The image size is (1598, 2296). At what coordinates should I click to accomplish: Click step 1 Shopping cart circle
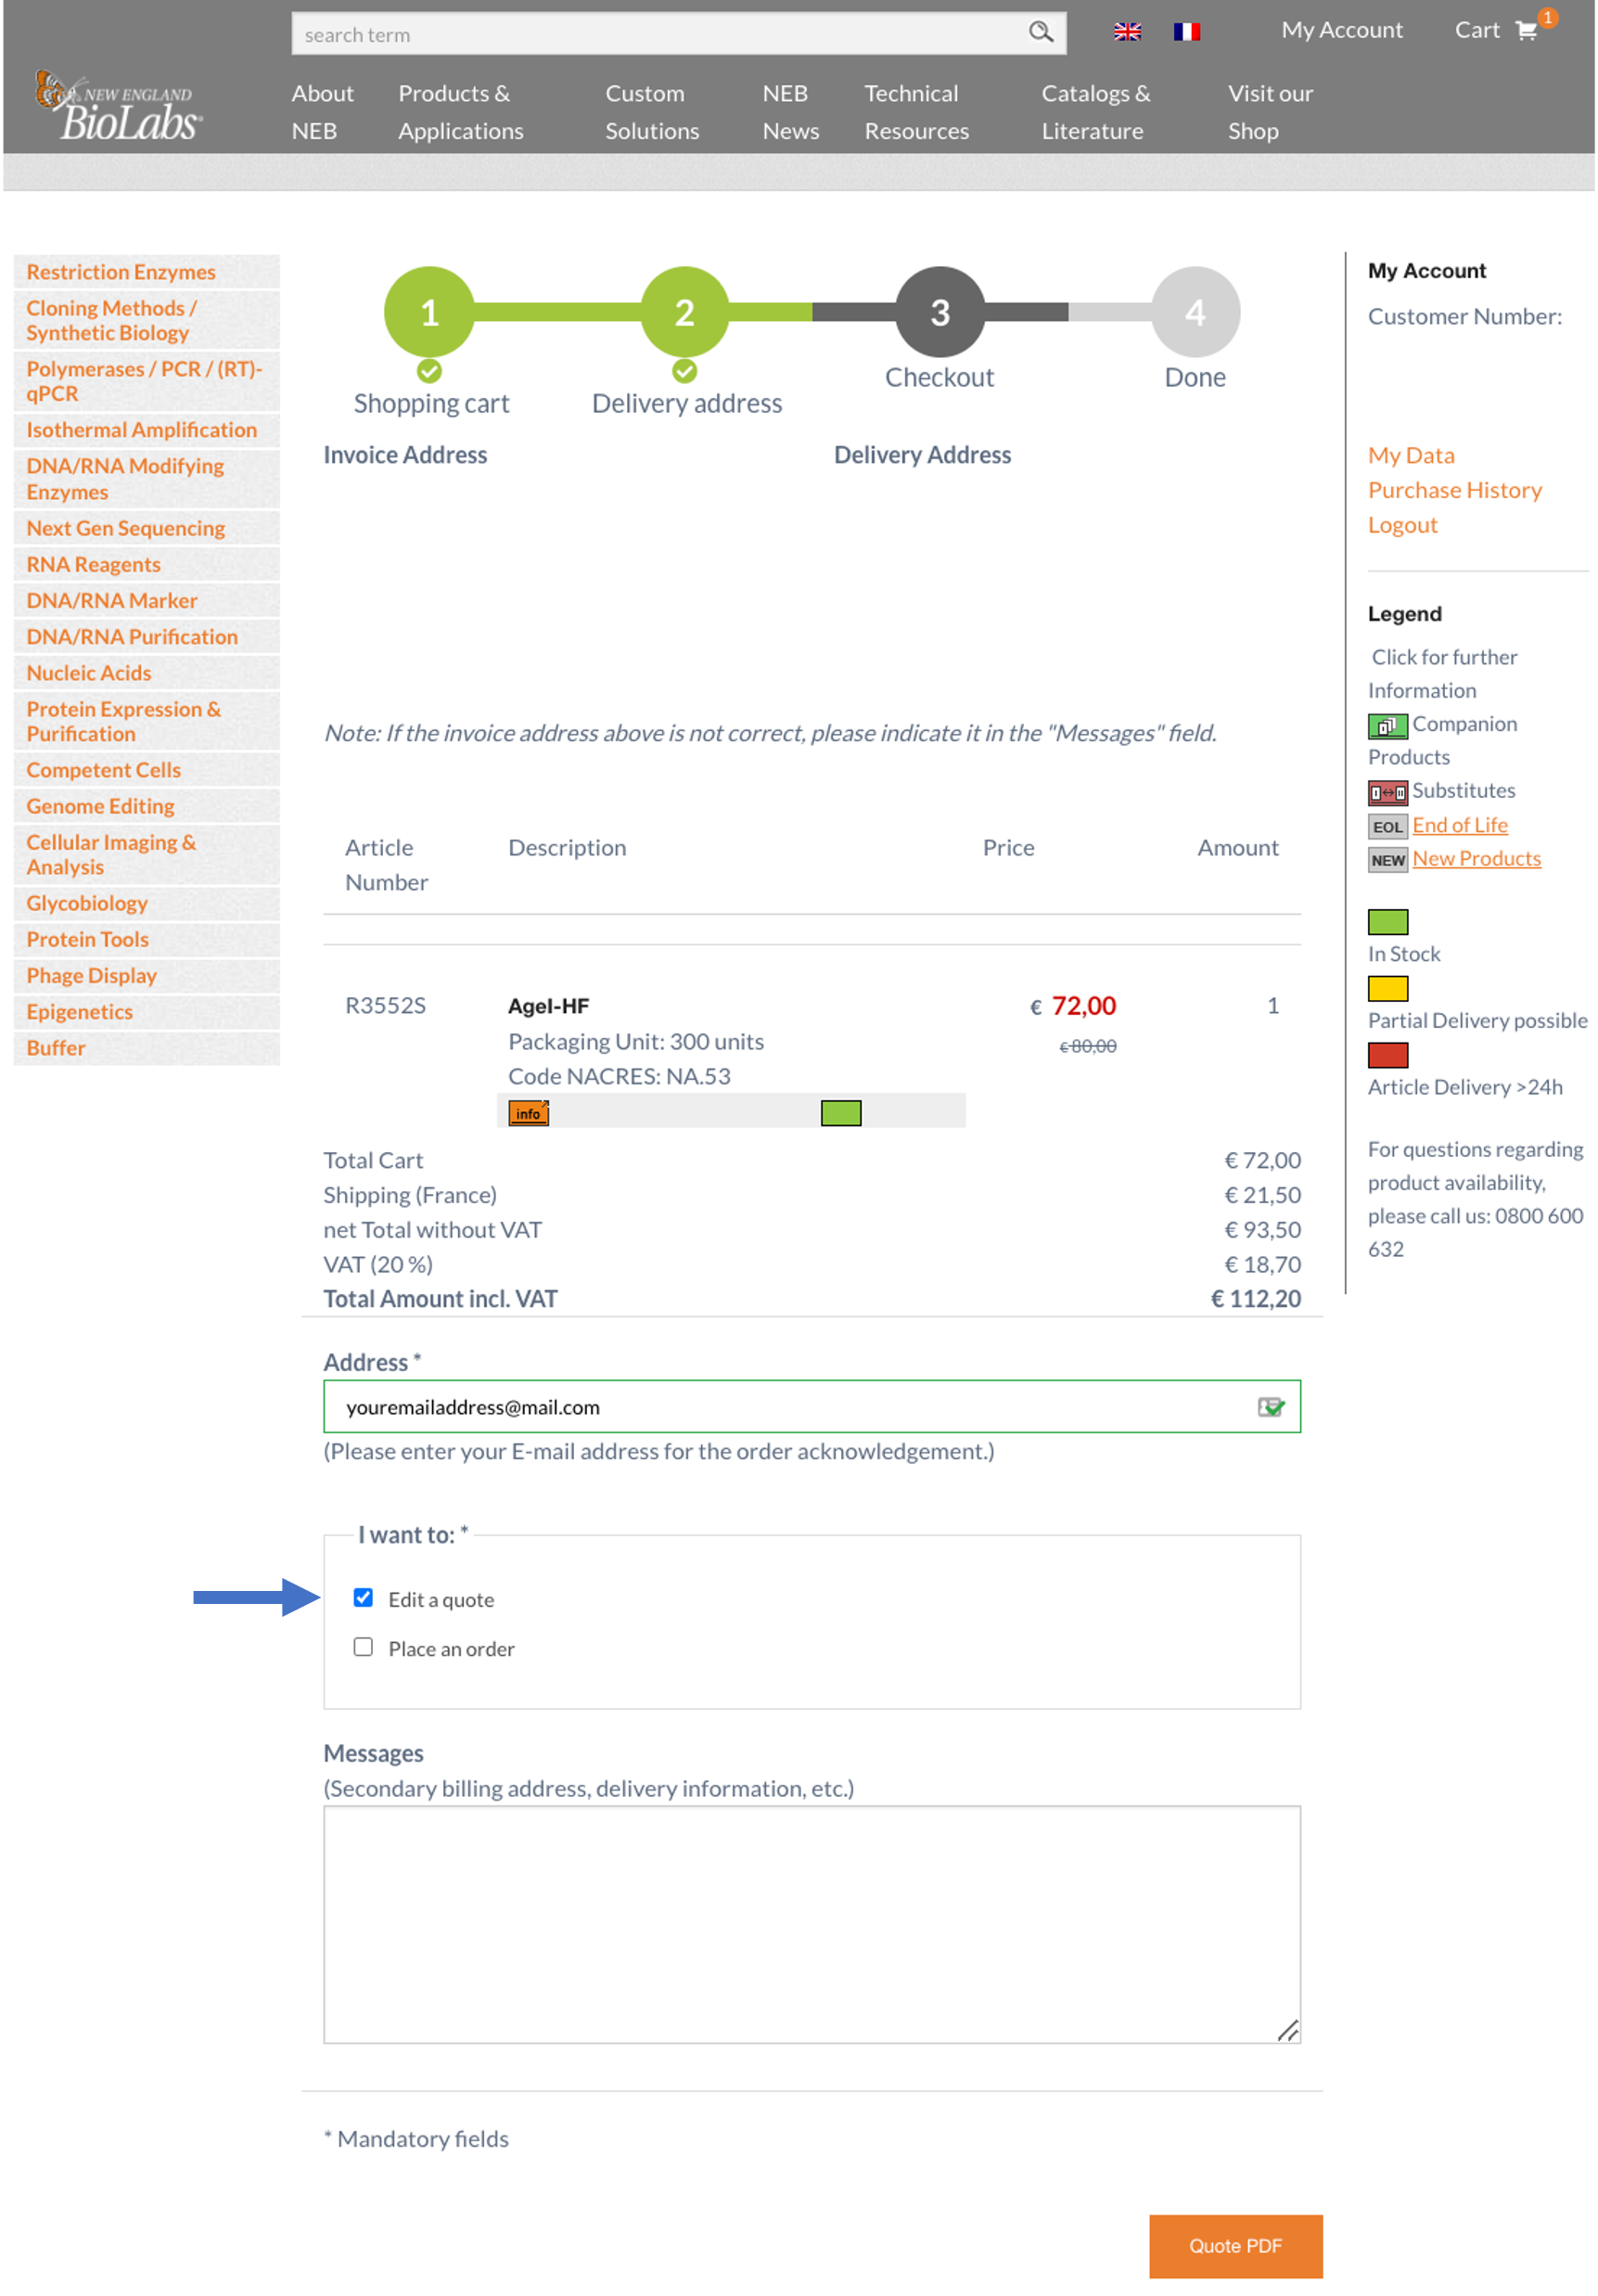[429, 312]
